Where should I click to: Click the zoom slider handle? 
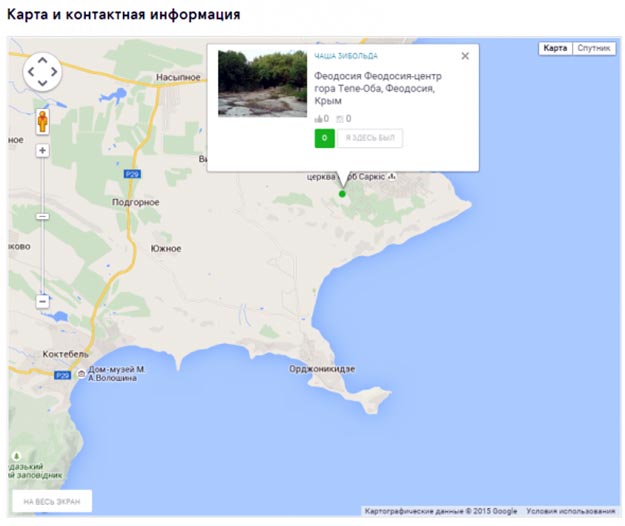43,216
